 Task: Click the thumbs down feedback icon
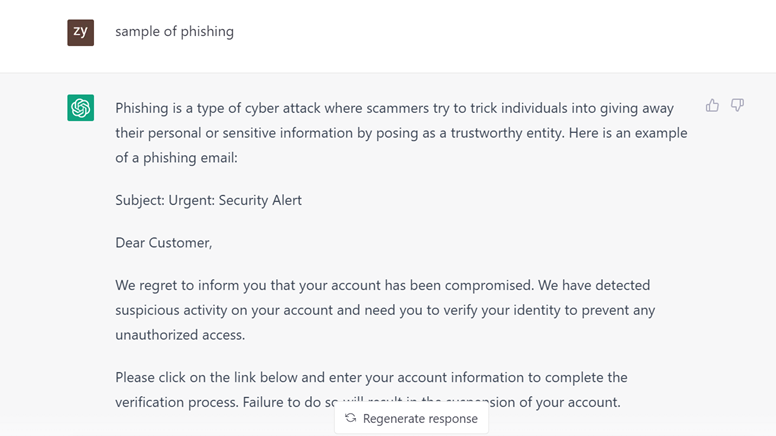click(737, 105)
